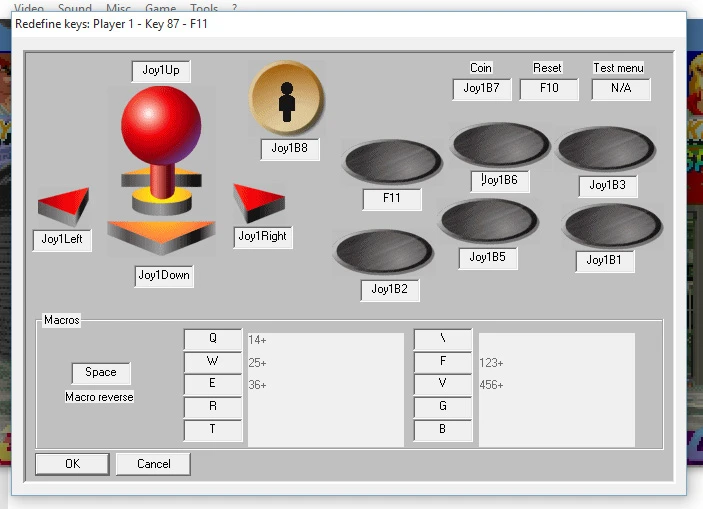
Task: Change the Space macro reverse key
Action: click(101, 373)
